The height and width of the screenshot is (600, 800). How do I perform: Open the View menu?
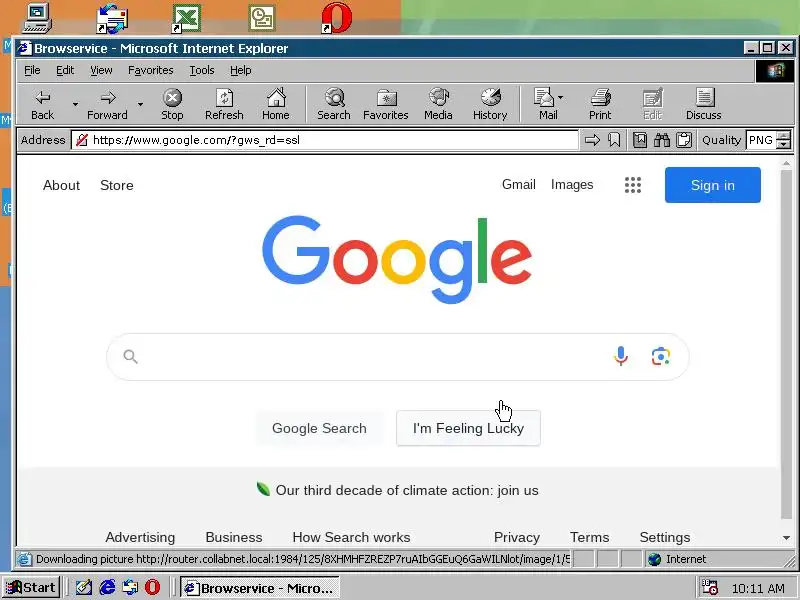101,70
